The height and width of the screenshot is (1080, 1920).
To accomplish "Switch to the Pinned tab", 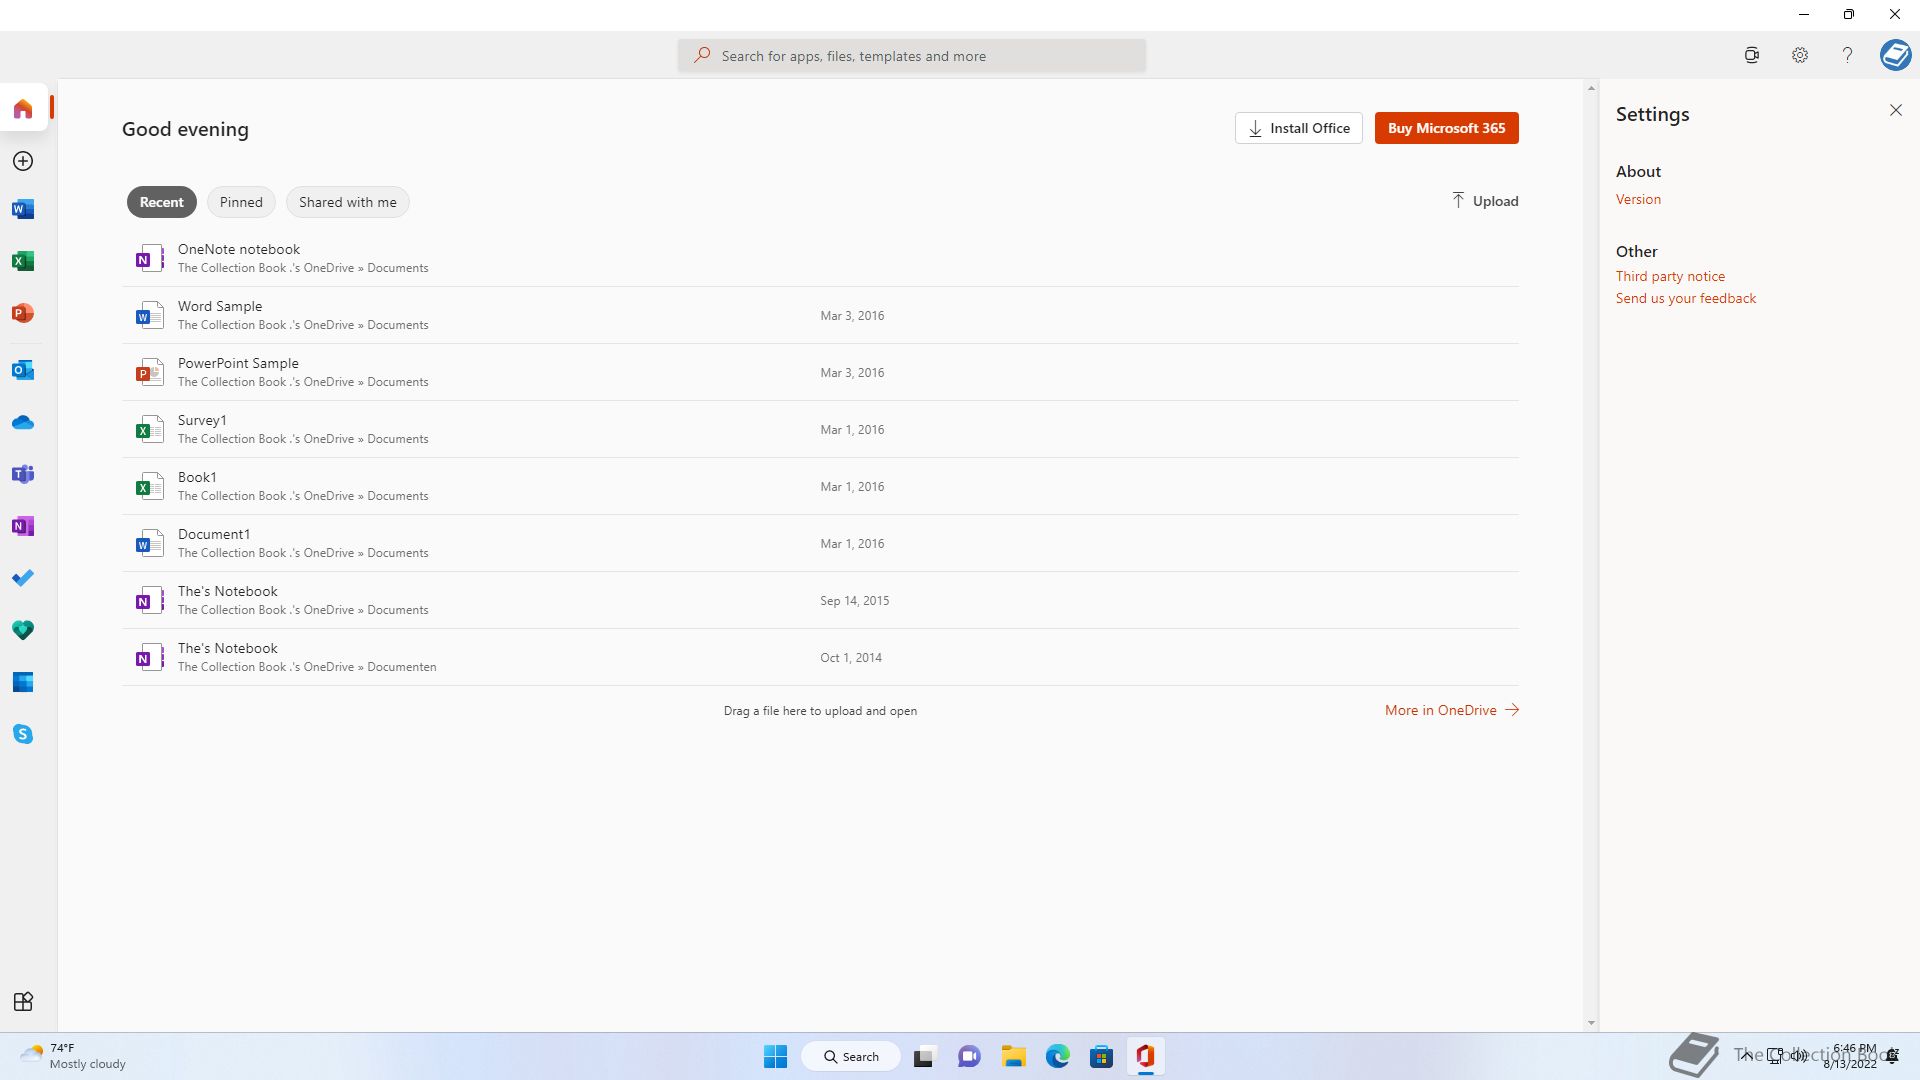I will pyautogui.click(x=241, y=202).
